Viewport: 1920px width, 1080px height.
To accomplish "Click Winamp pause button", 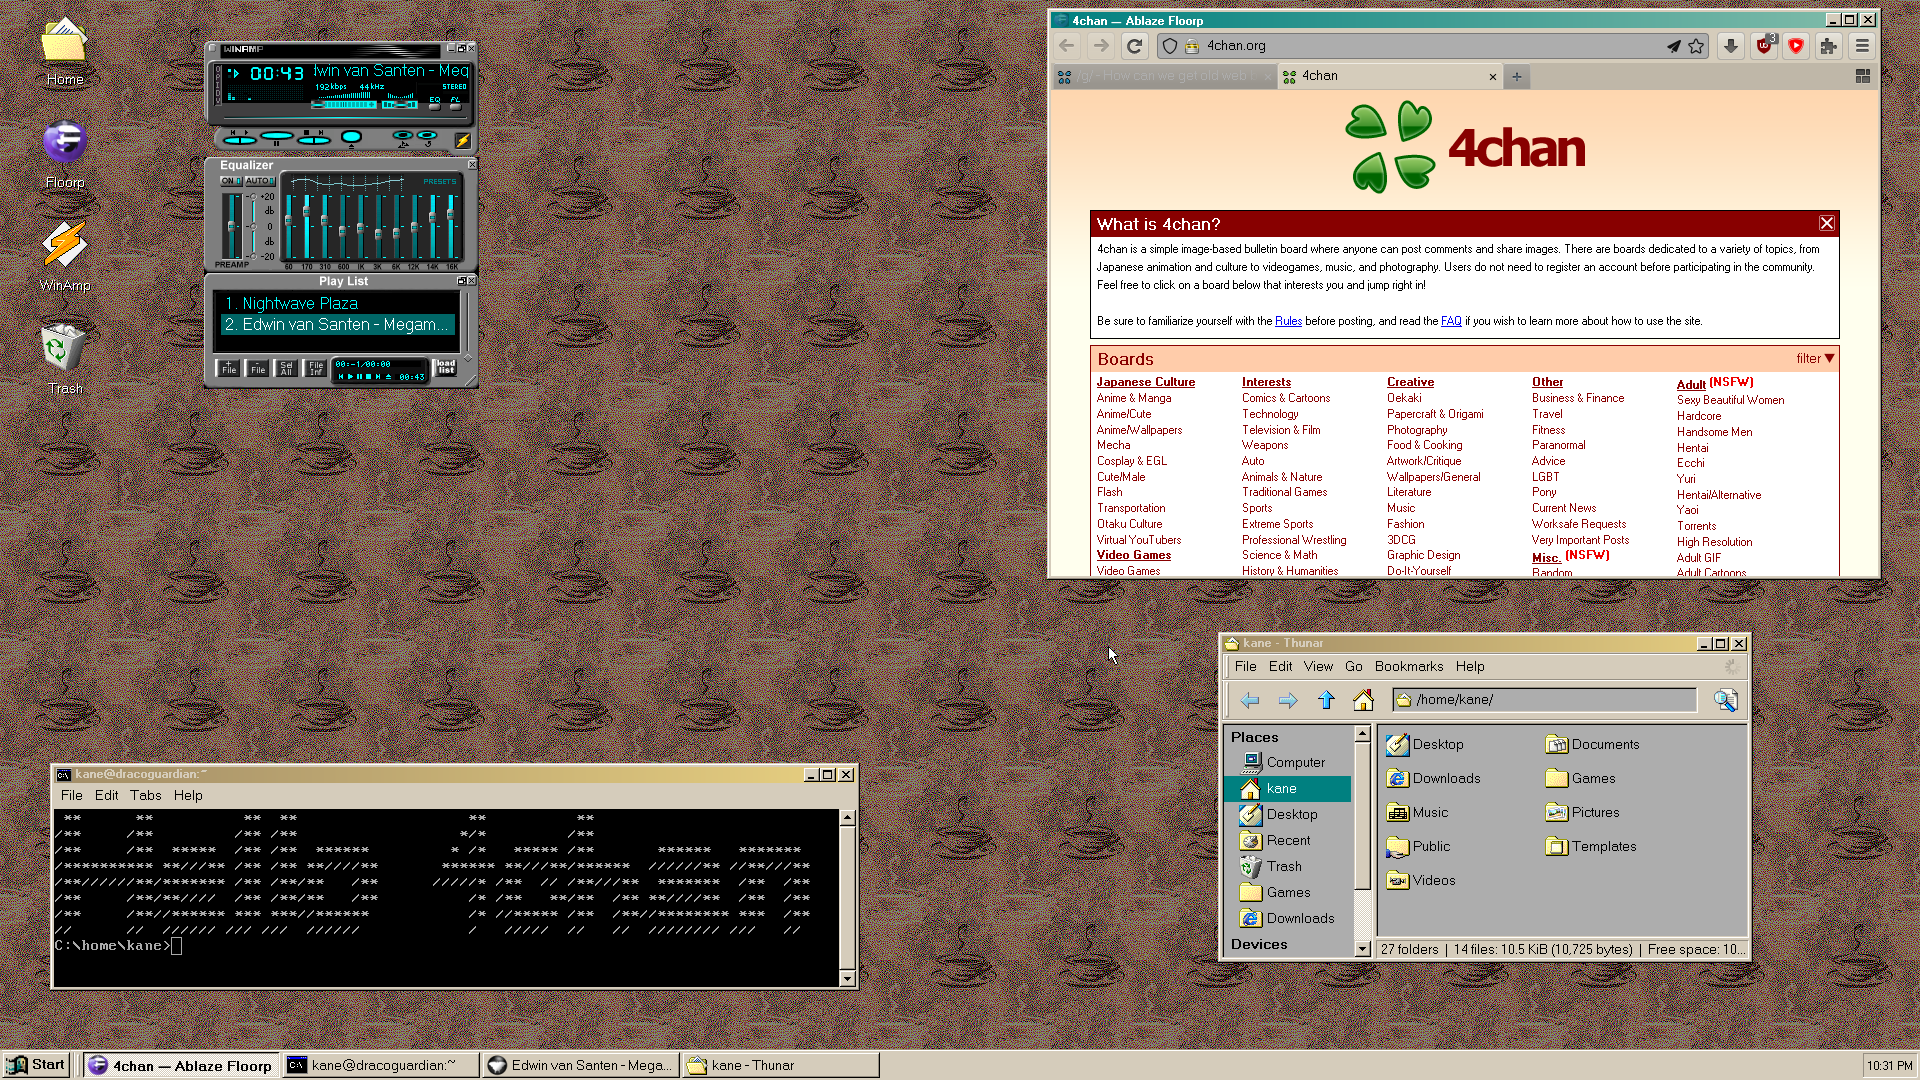I will pos(277,137).
